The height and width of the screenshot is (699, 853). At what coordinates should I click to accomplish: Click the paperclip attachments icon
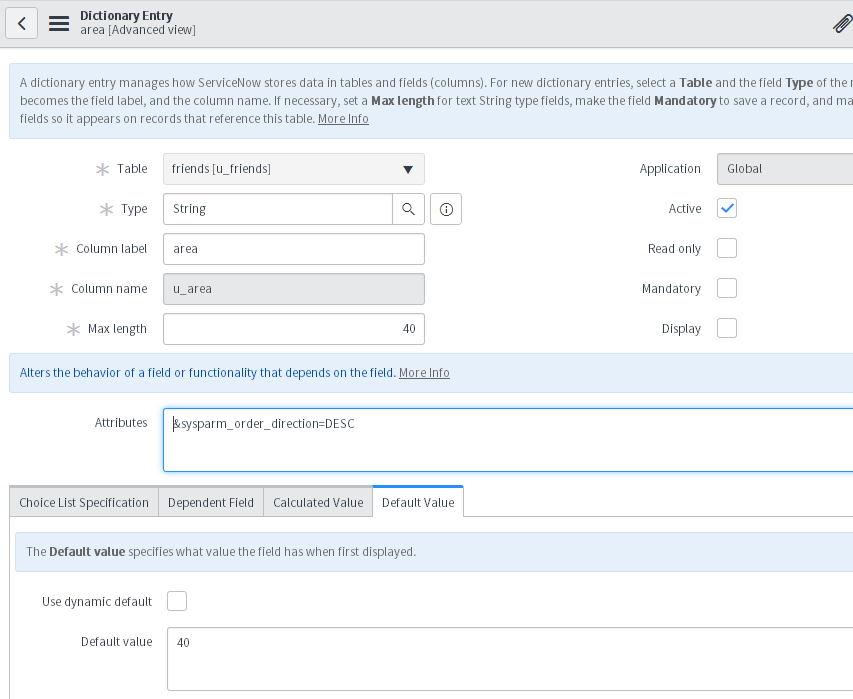(843, 24)
